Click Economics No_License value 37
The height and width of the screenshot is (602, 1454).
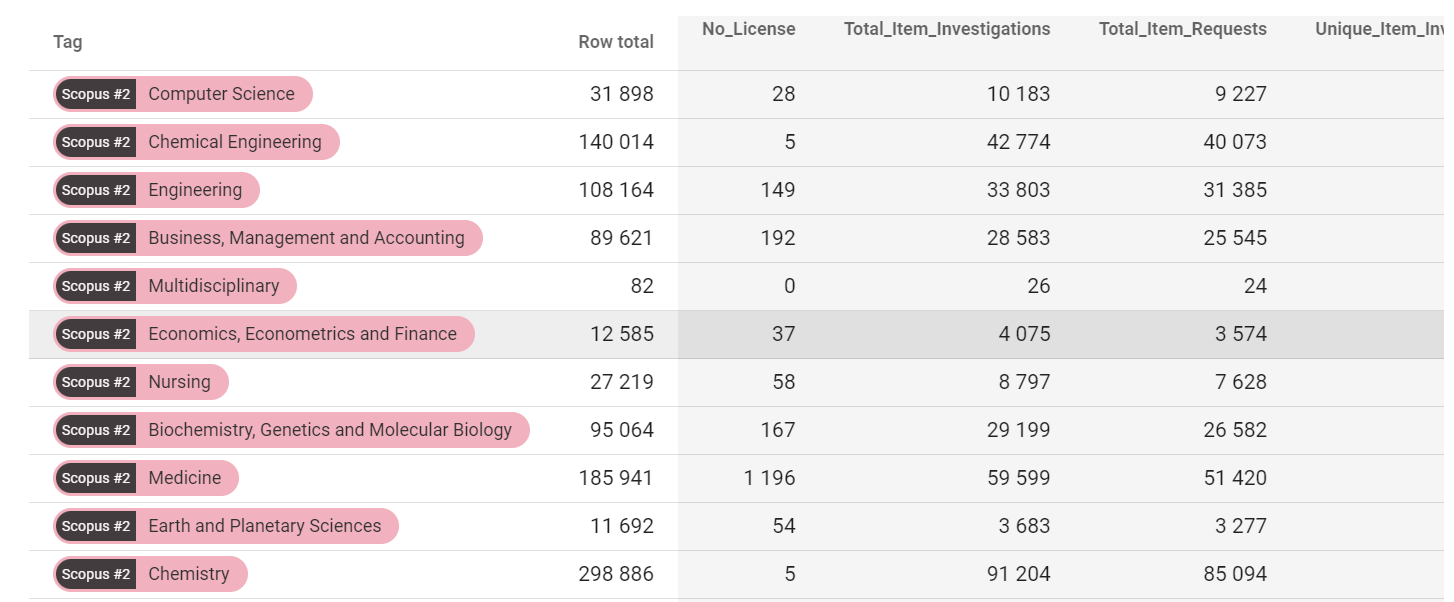[x=784, y=334]
